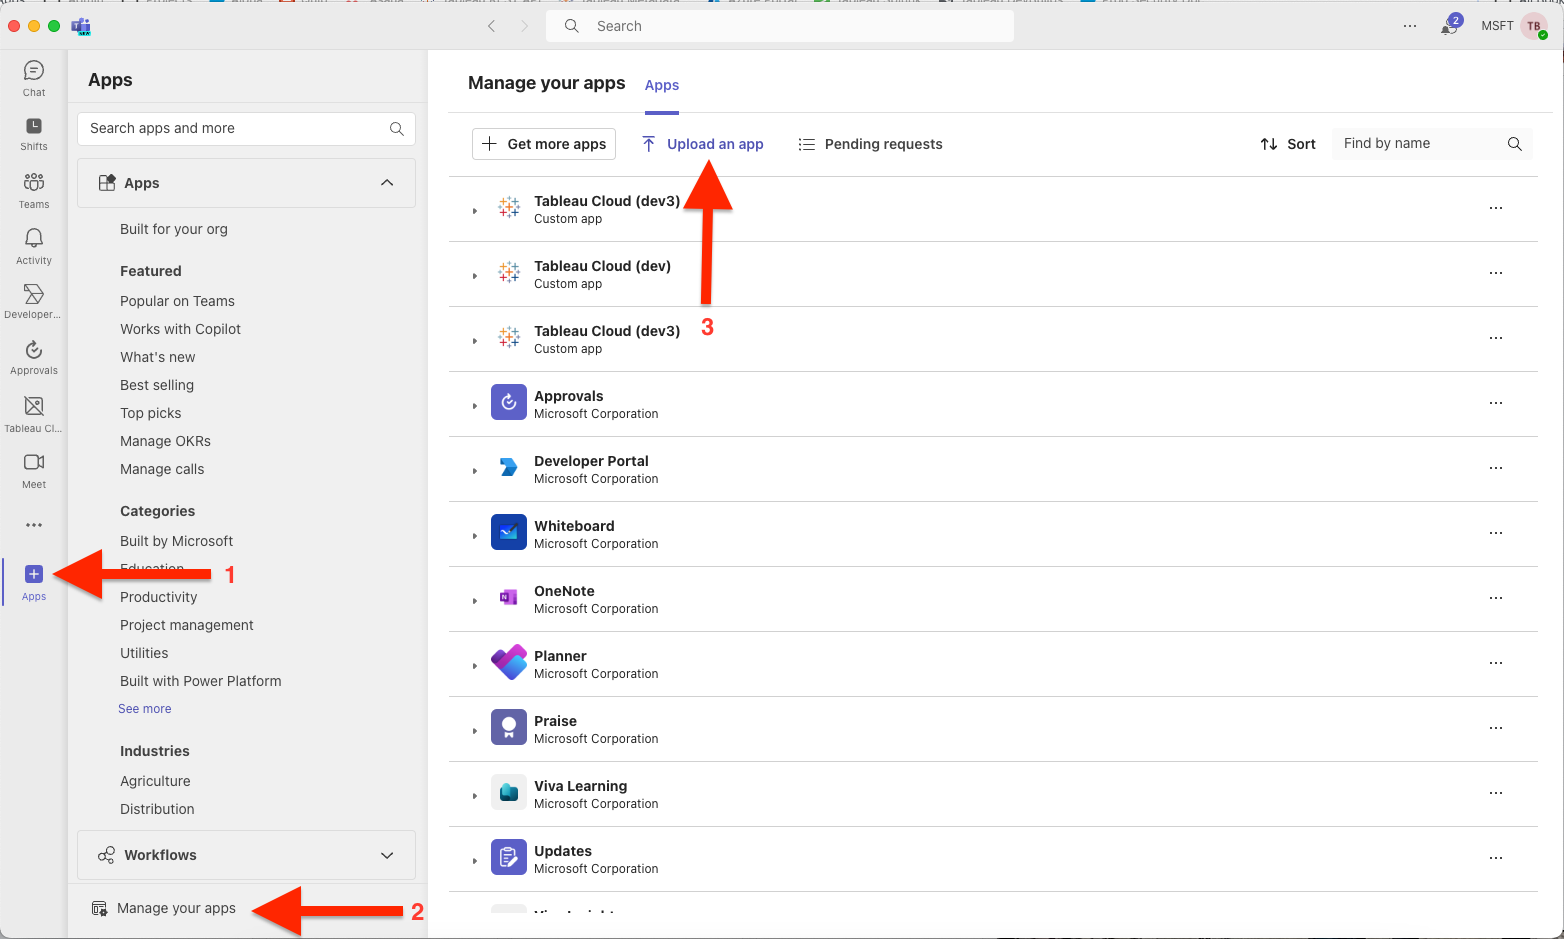Image resolution: width=1564 pixels, height=939 pixels.
Task: Open notifications bell with badge
Action: [1450, 26]
